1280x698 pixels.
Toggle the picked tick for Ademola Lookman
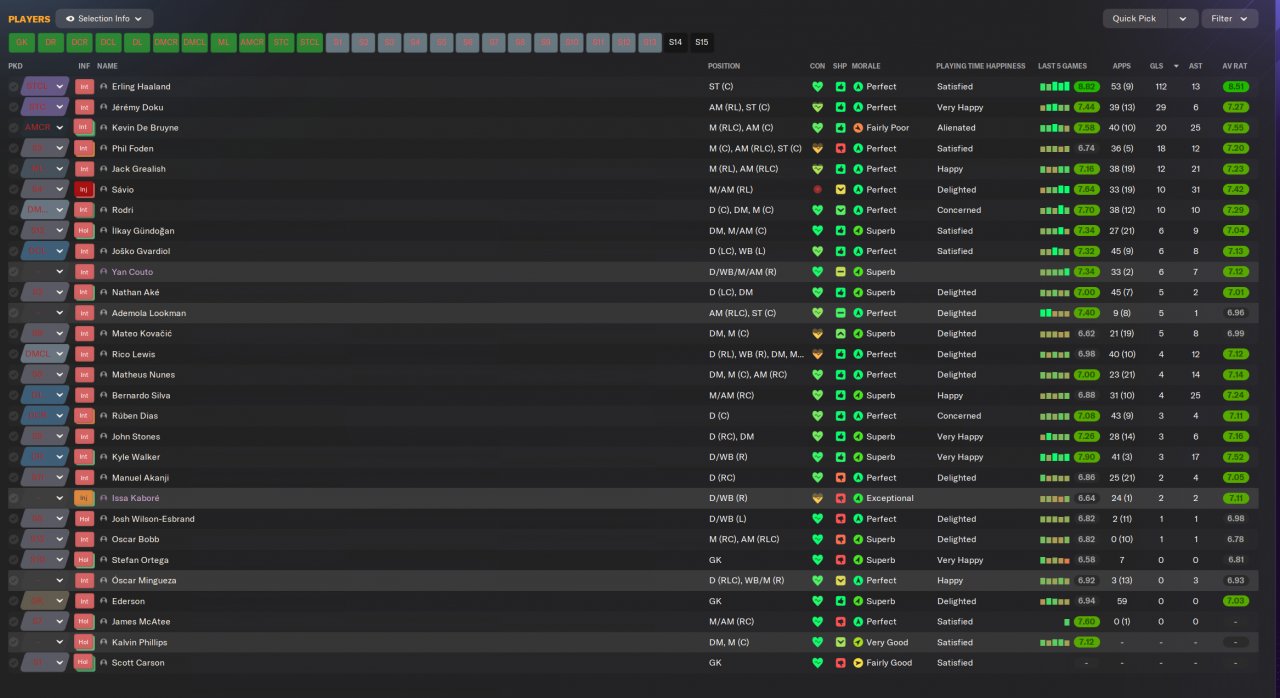pos(14,313)
